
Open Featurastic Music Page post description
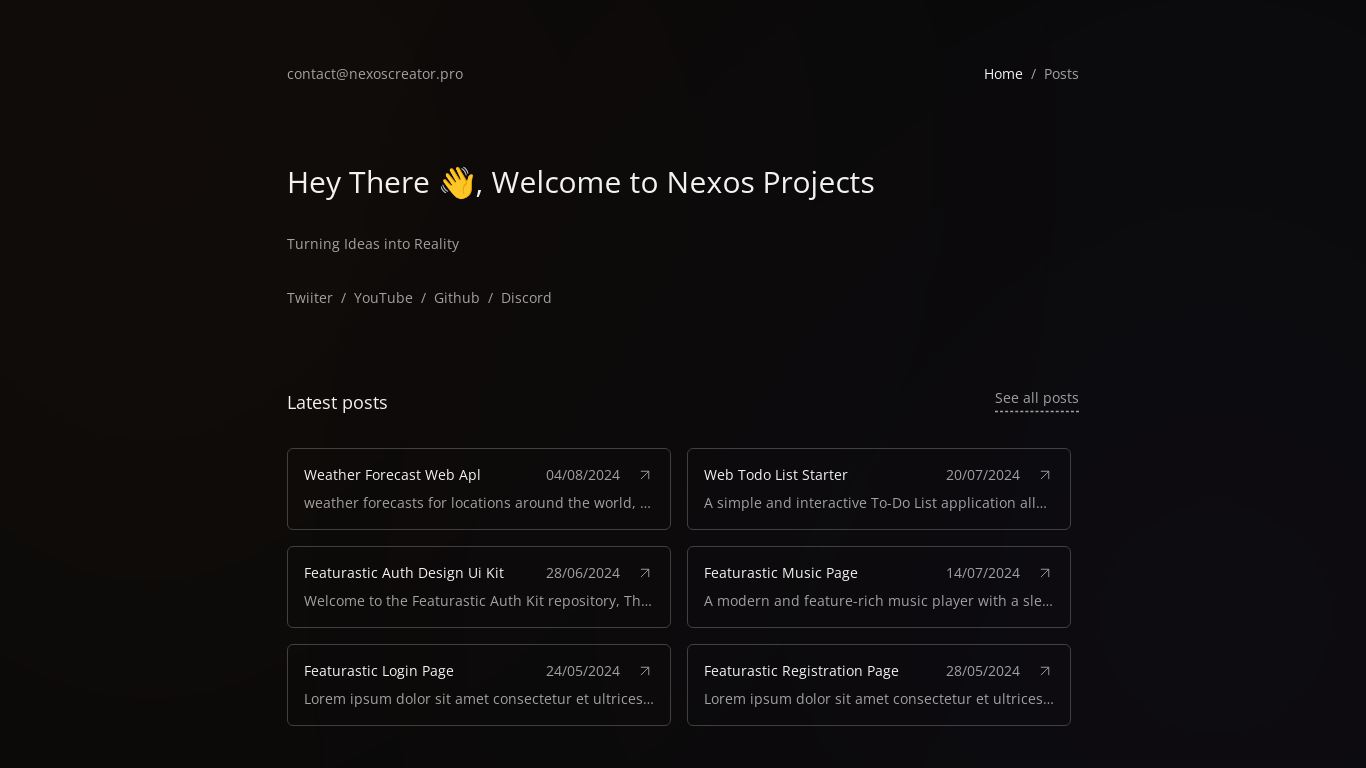pyautogui.click(x=878, y=601)
